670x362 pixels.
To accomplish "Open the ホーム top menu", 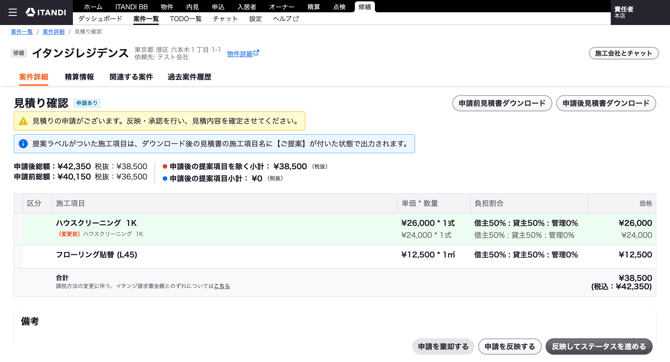I will point(93,7).
